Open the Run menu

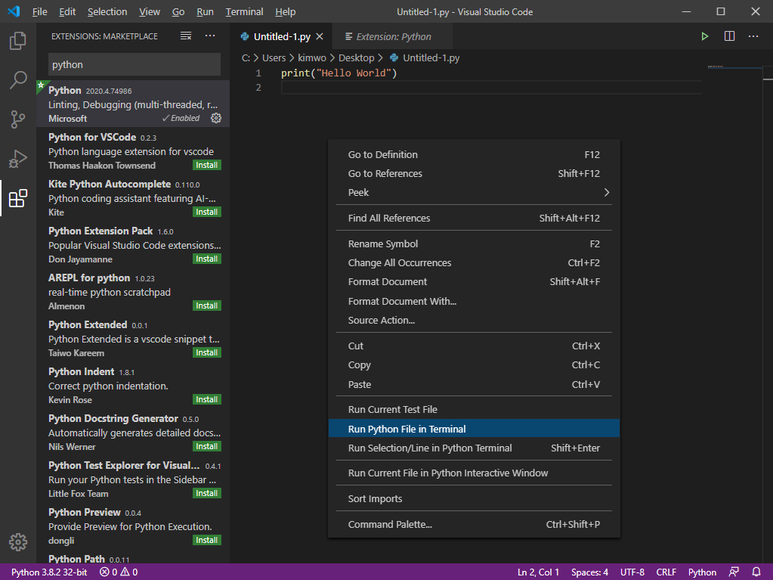[x=205, y=12]
